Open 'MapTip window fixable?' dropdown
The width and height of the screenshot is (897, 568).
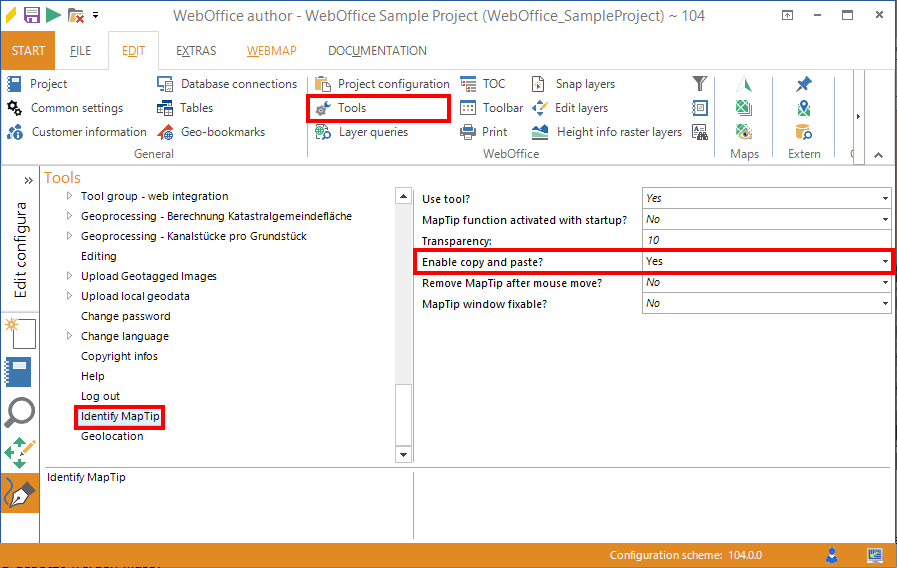[885, 304]
